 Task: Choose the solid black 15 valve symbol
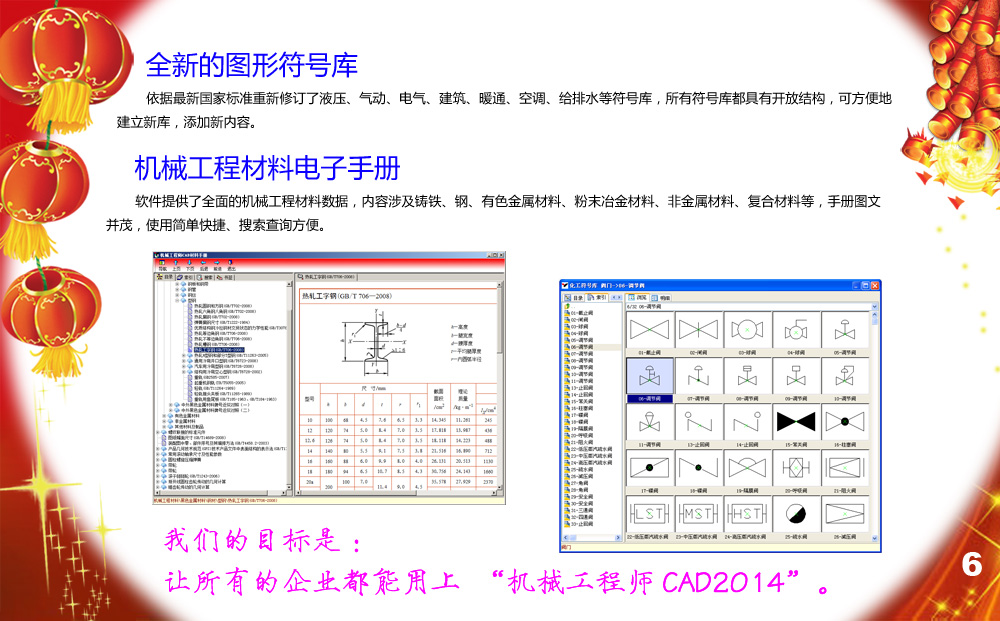point(796,423)
